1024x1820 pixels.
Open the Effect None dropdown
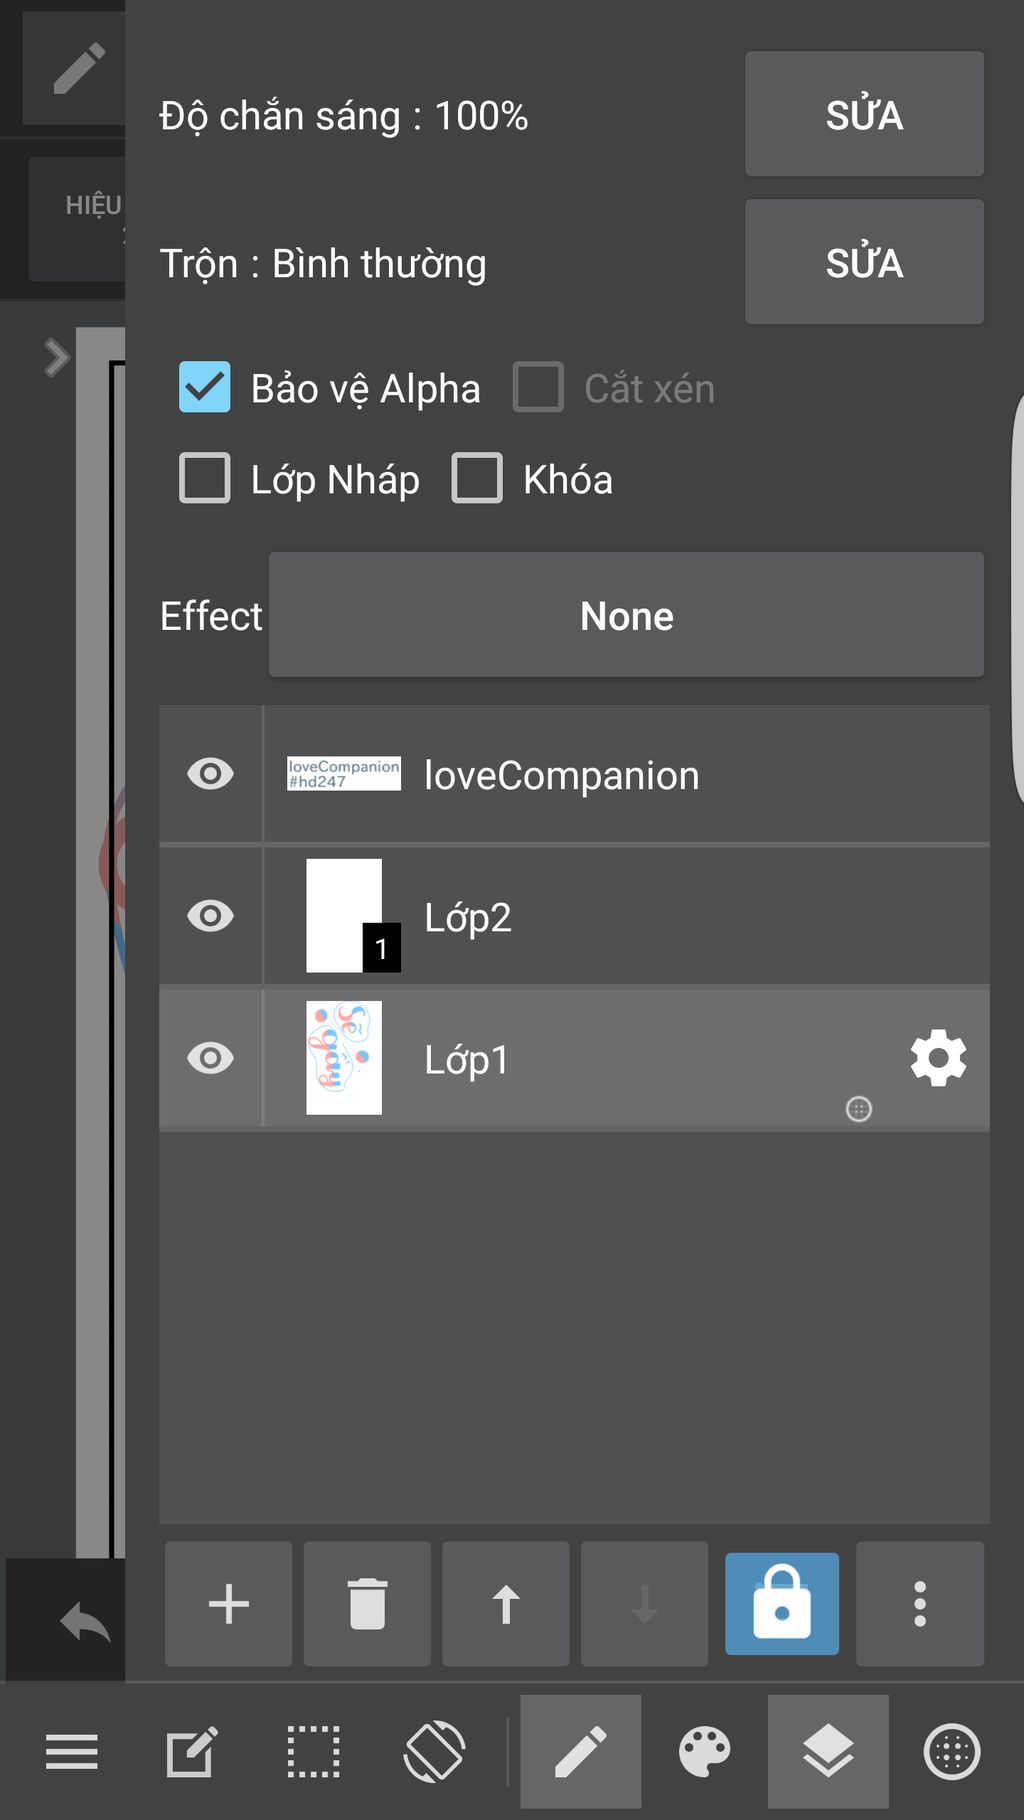(x=626, y=615)
